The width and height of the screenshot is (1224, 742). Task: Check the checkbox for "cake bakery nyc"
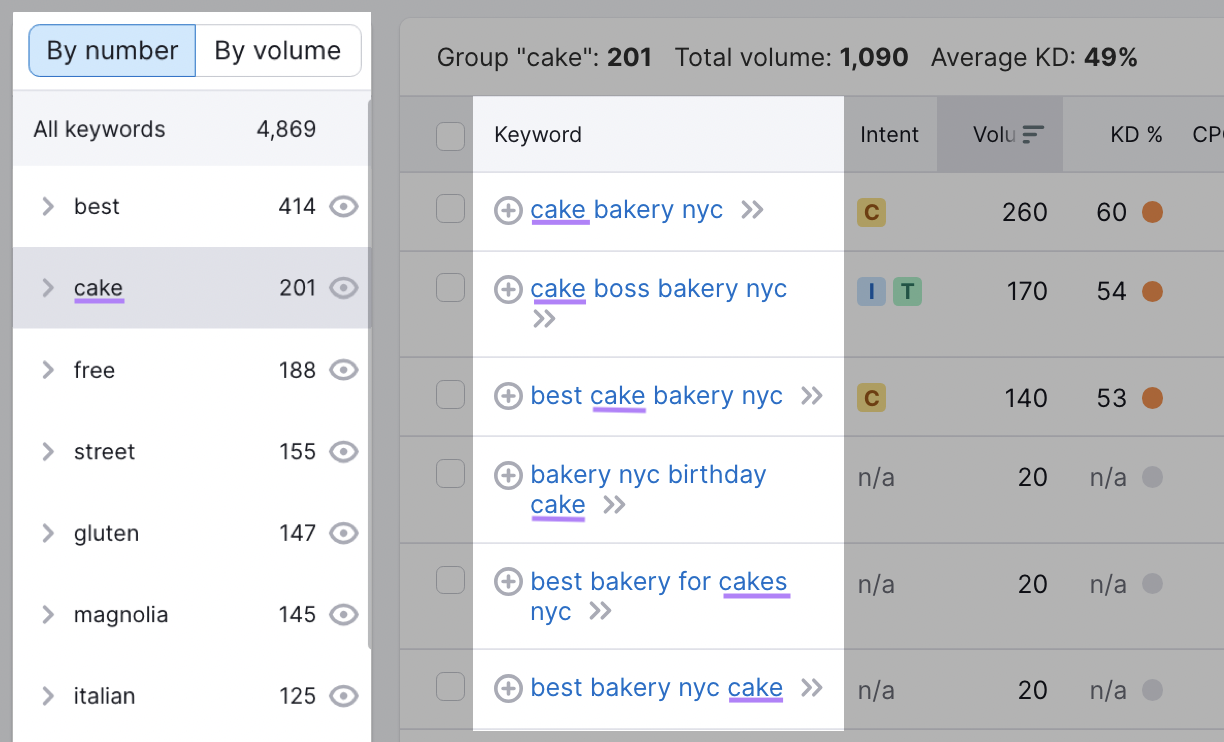coord(449,211)
